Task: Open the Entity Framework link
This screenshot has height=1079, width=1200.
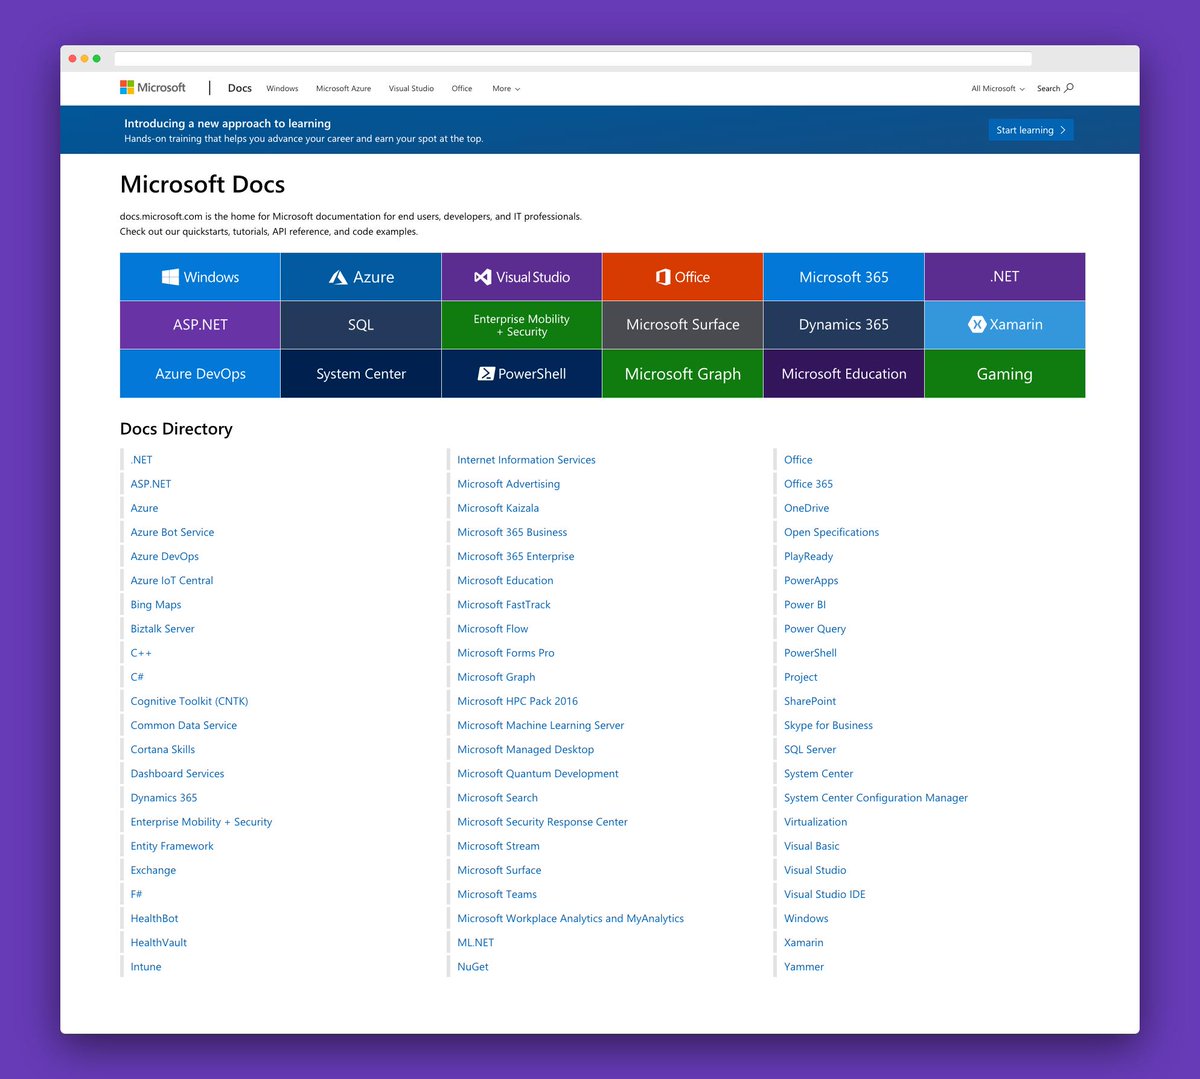Action: coord(172,846)
